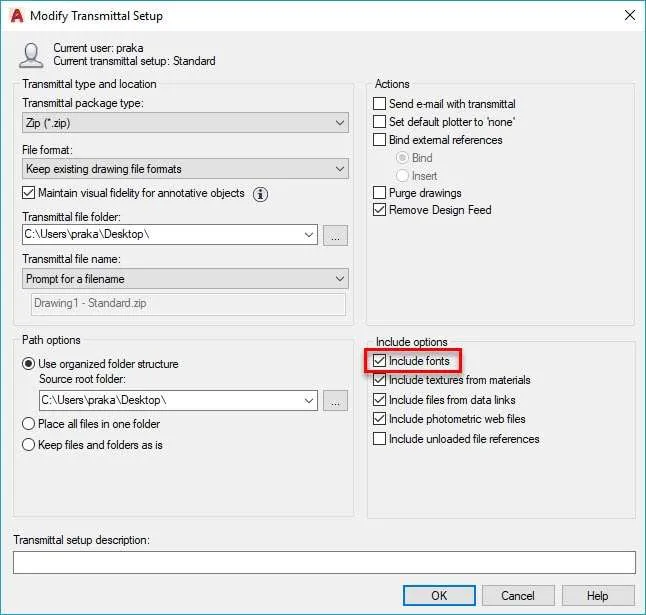Close the Modify Transmittal Setup dialog

tap(630, 16)
